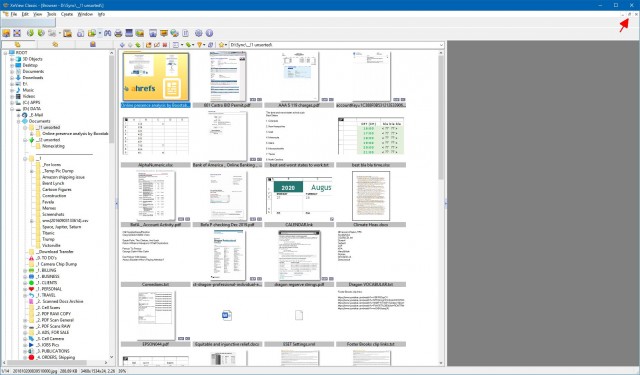Screen dimensions: 640x375
Task: Click the binoculars search icon
Action: click(107, 33)
